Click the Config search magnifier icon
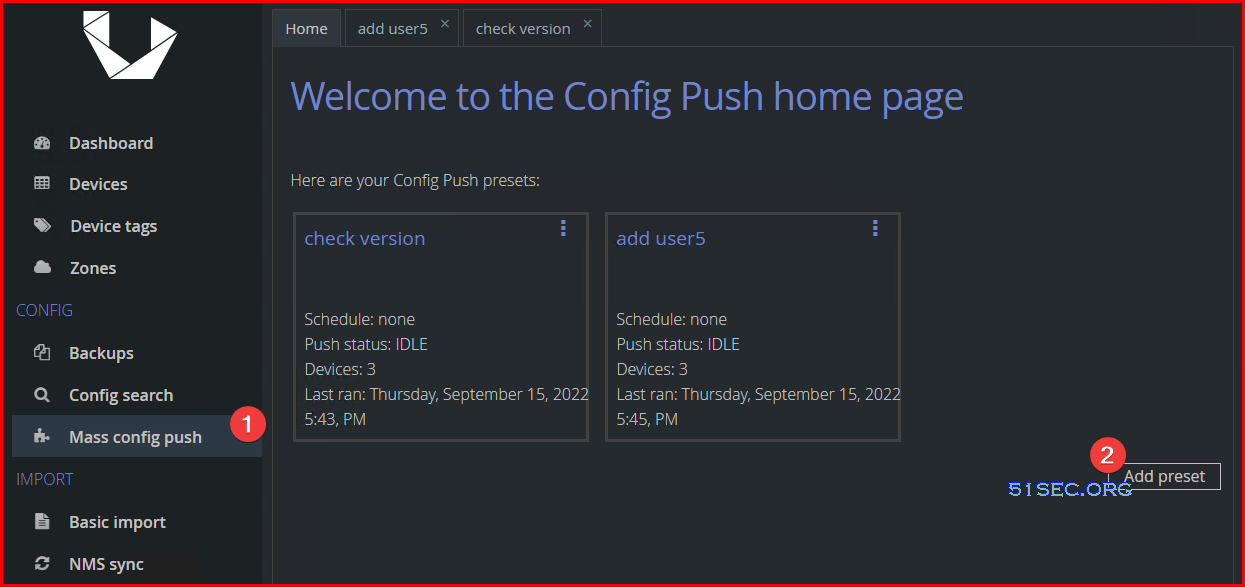 [x=42, y=395]
